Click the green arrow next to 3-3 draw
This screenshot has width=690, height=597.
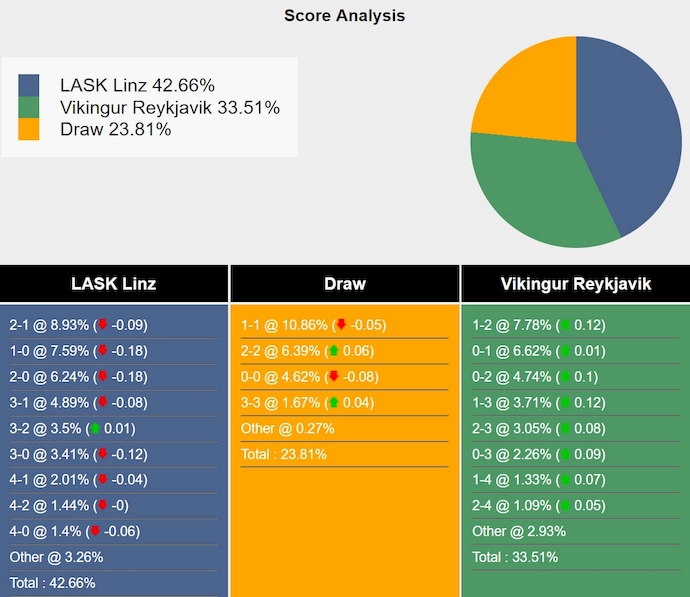[334, 403]
